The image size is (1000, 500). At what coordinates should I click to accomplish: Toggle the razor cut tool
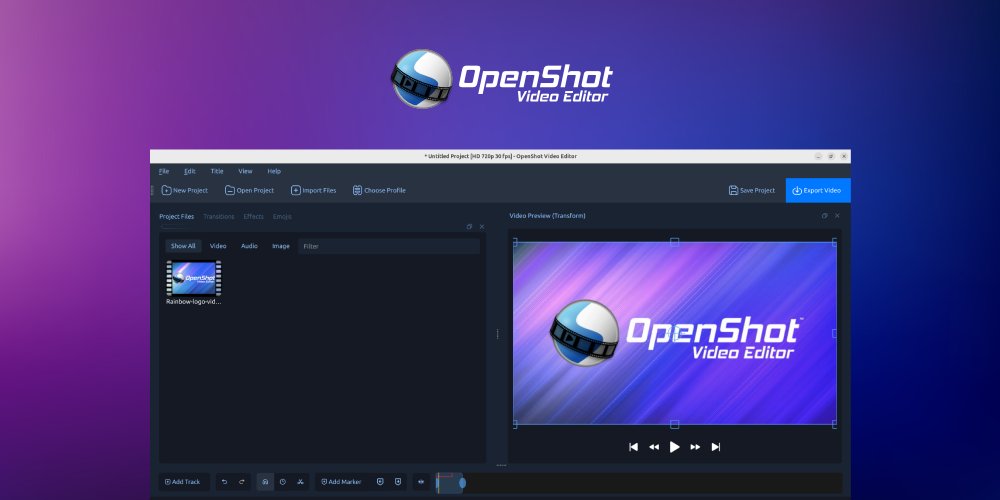click(x=300, y=482)
